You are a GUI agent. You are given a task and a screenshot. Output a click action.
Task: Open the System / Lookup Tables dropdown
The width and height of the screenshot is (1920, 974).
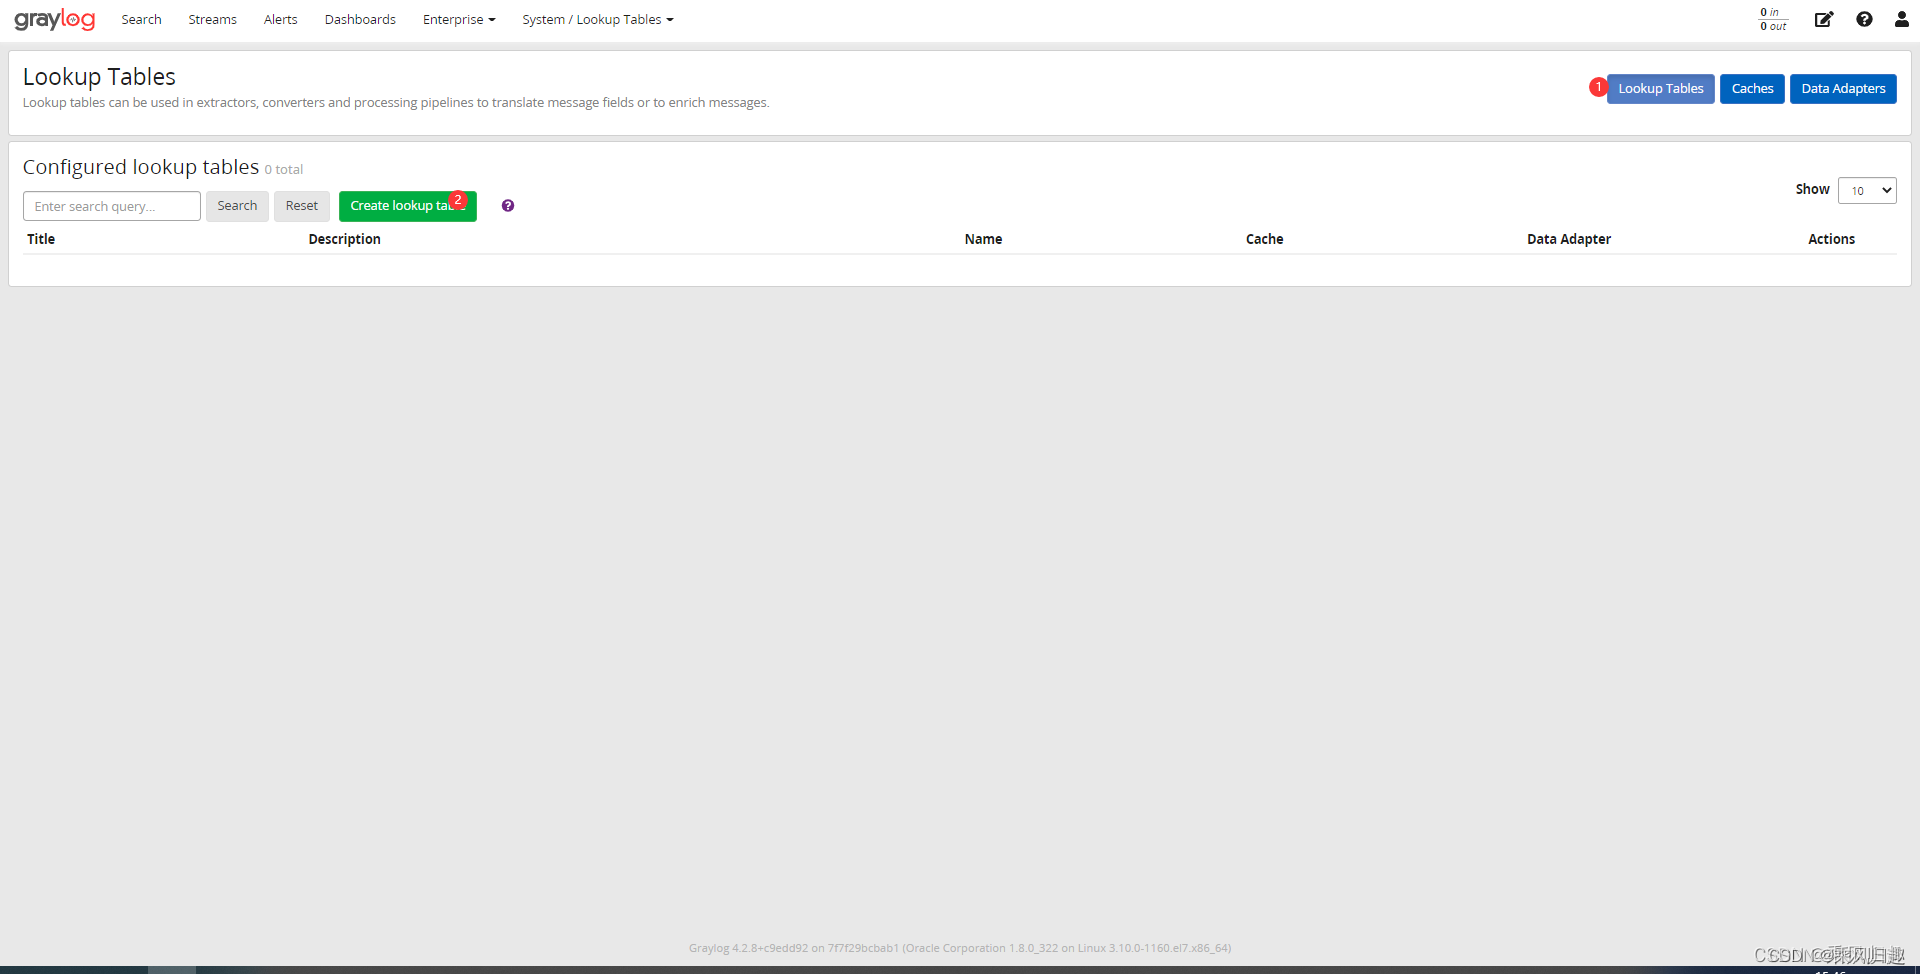click(x=597, y=19)
